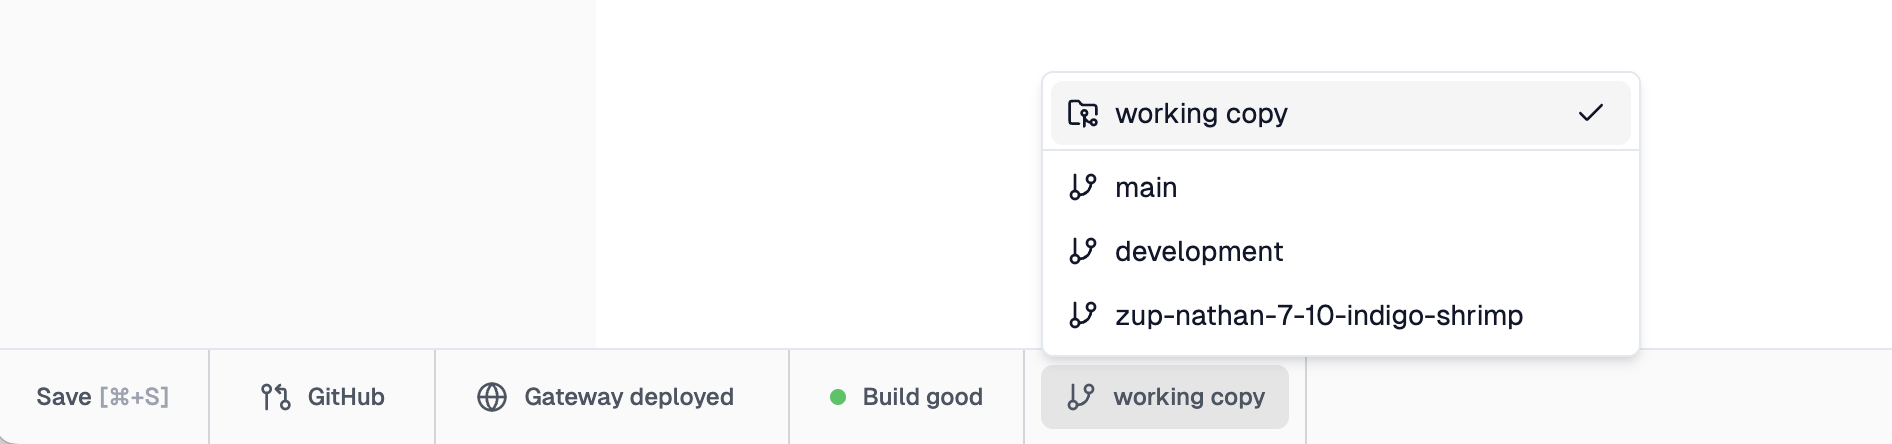The image size is (1892, 444).
Task: Save the project with Save button
Action: tap(103, 397)
